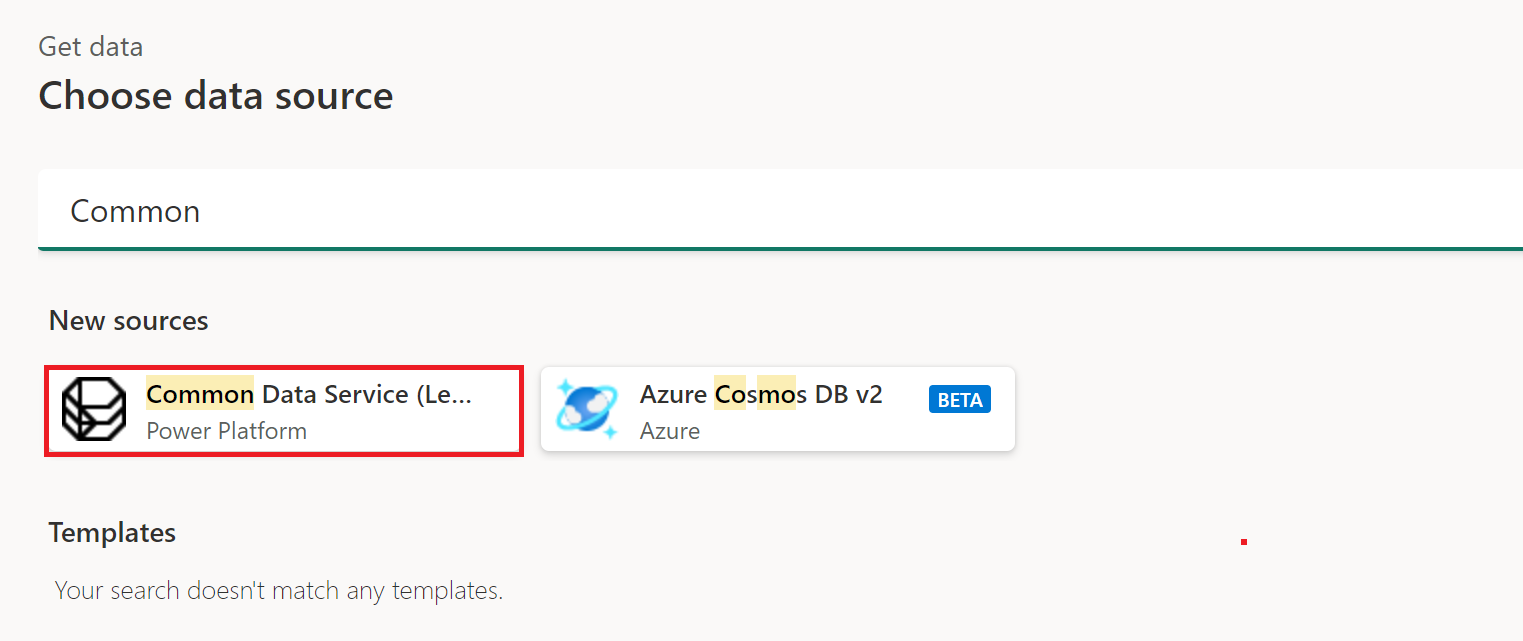This screenshot has width=1523, height=641.
Task: Click the Azure Cosmos DB planet icon
Action: click(586, 408)
